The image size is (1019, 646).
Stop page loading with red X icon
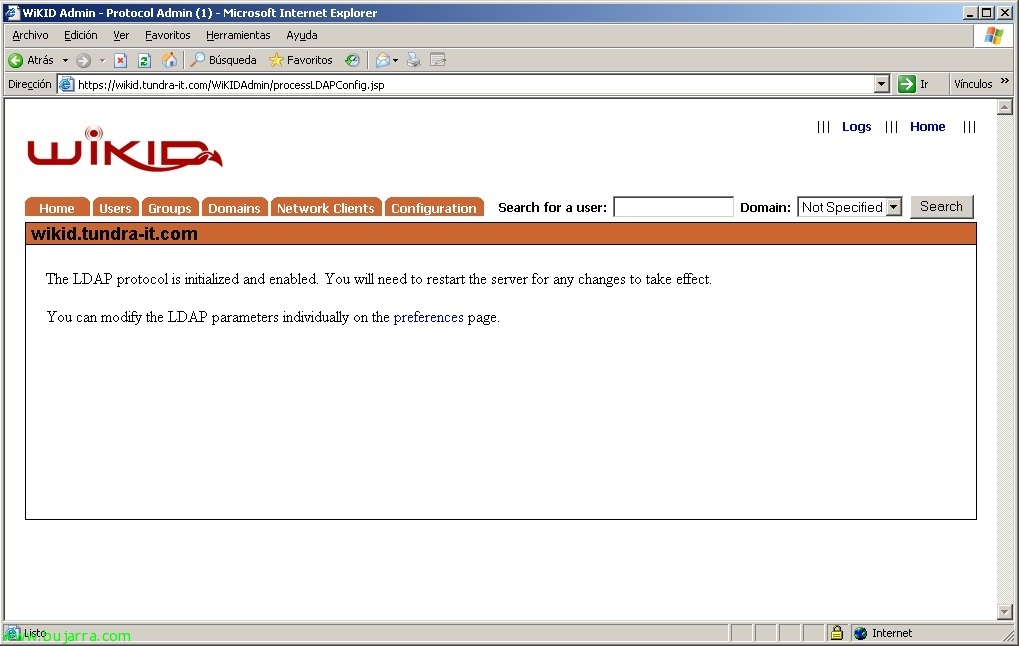pos(120,60)
